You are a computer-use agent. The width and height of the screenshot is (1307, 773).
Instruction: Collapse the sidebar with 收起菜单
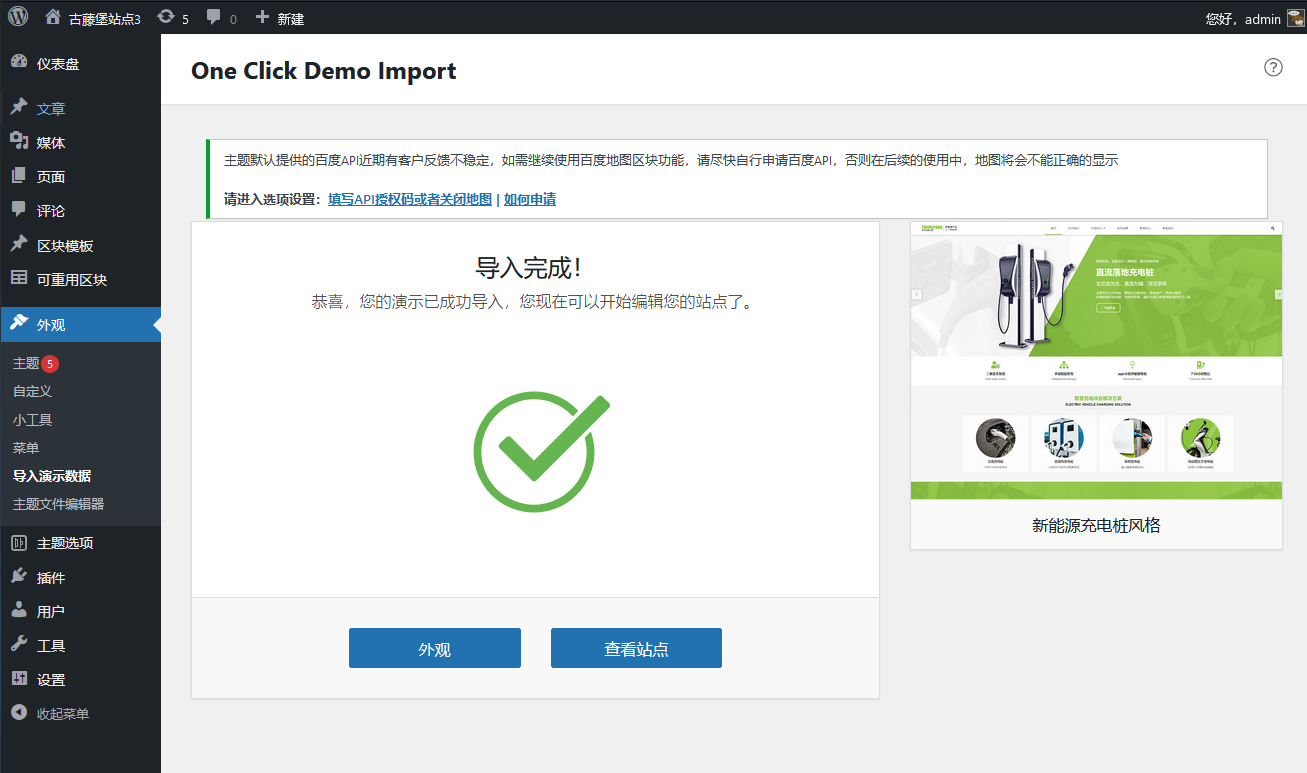(x=62, y=714)
